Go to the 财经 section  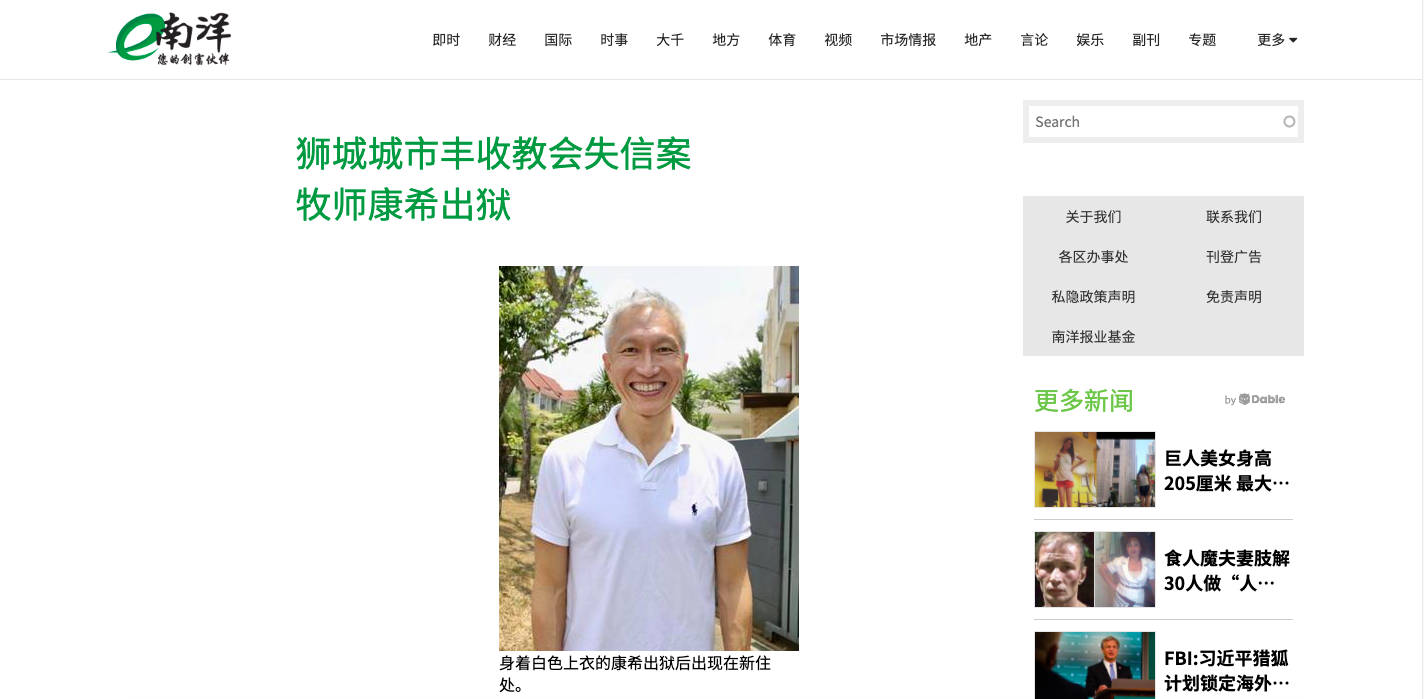[x=502, y=40]
